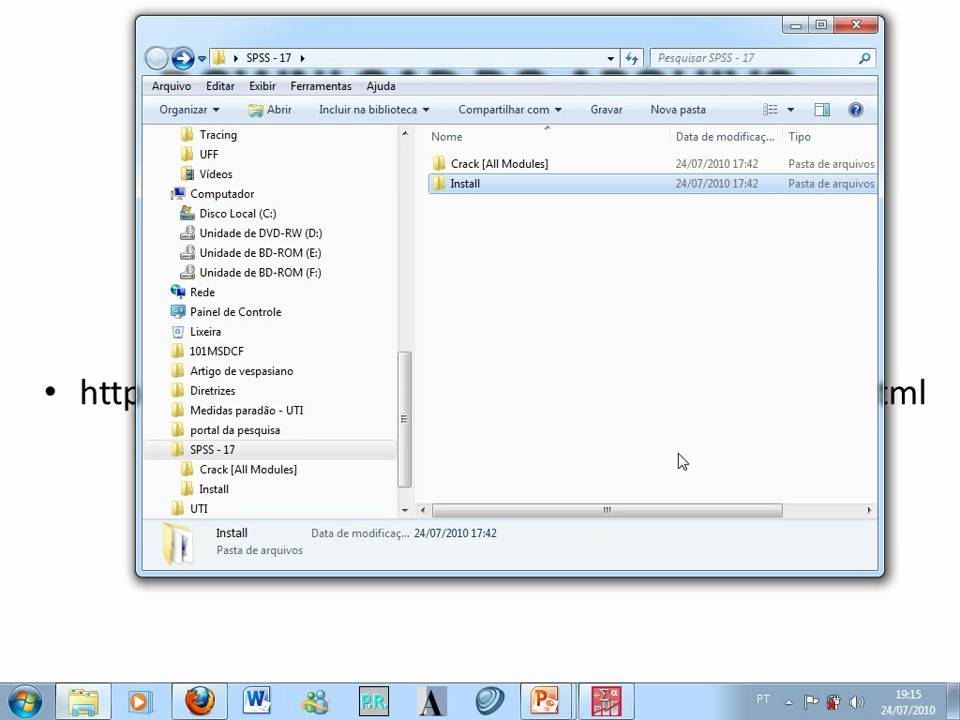The height and width of the screenshot is (720, 960).
Task: Sort by Data de modificação column header
Action: pos(726,137)
